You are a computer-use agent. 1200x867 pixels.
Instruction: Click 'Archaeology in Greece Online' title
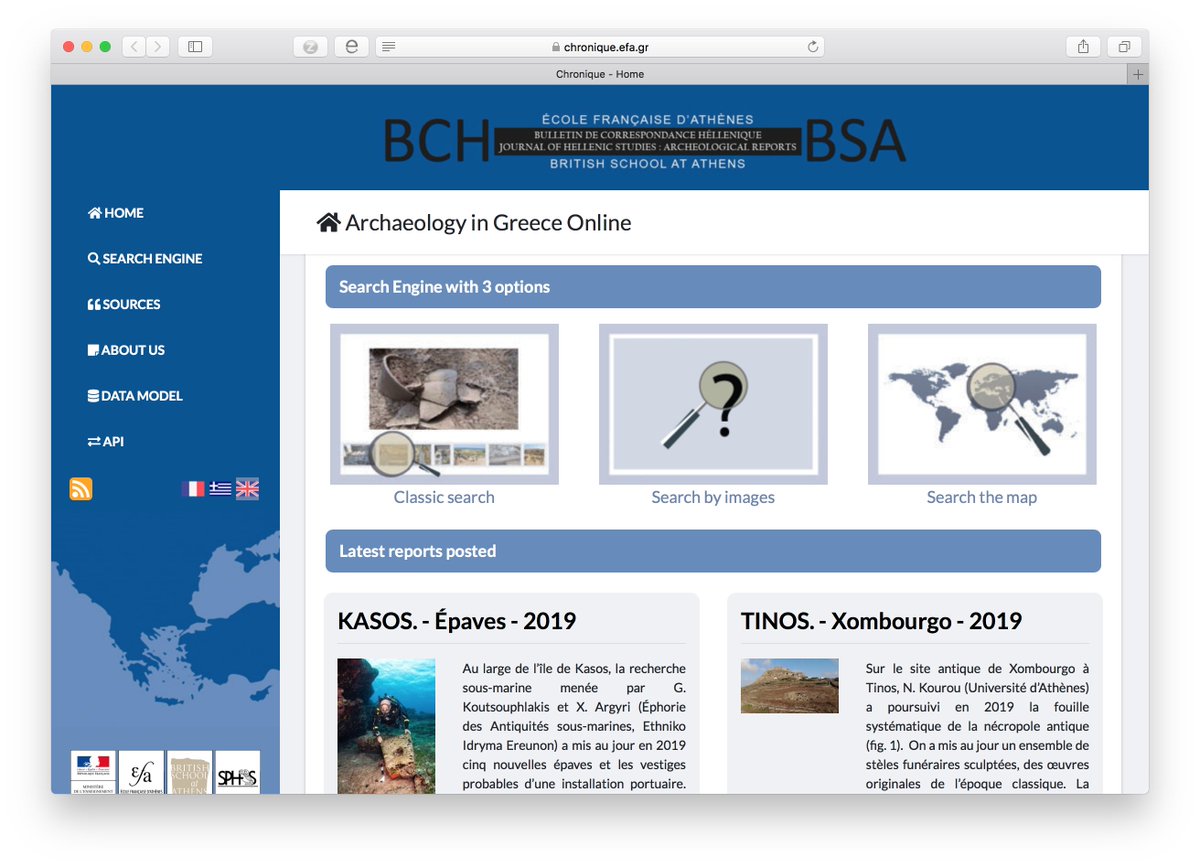(488, 223)
